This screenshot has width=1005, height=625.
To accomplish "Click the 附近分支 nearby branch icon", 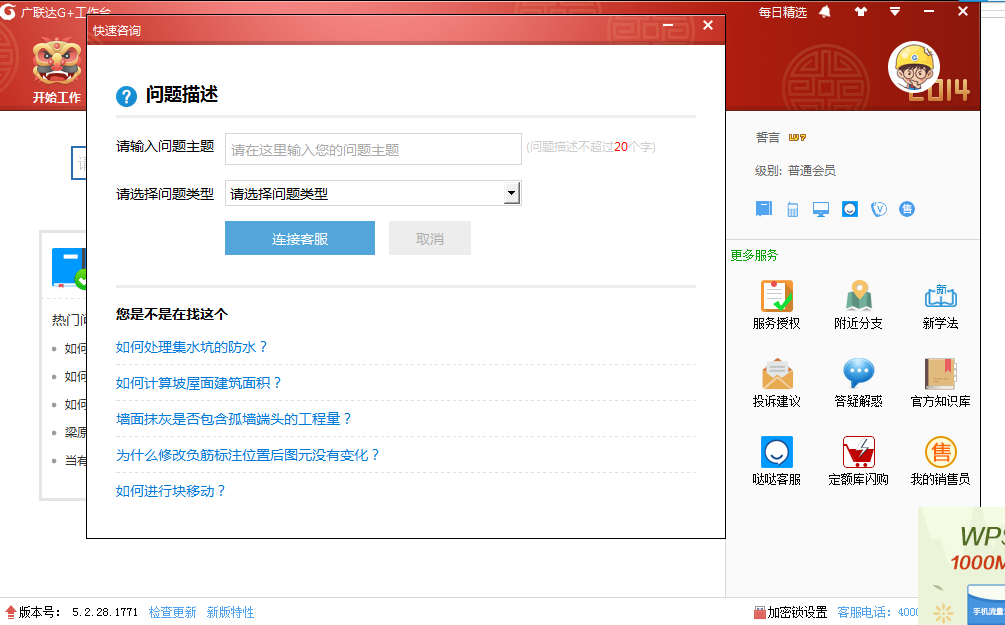I will point(857,298).
